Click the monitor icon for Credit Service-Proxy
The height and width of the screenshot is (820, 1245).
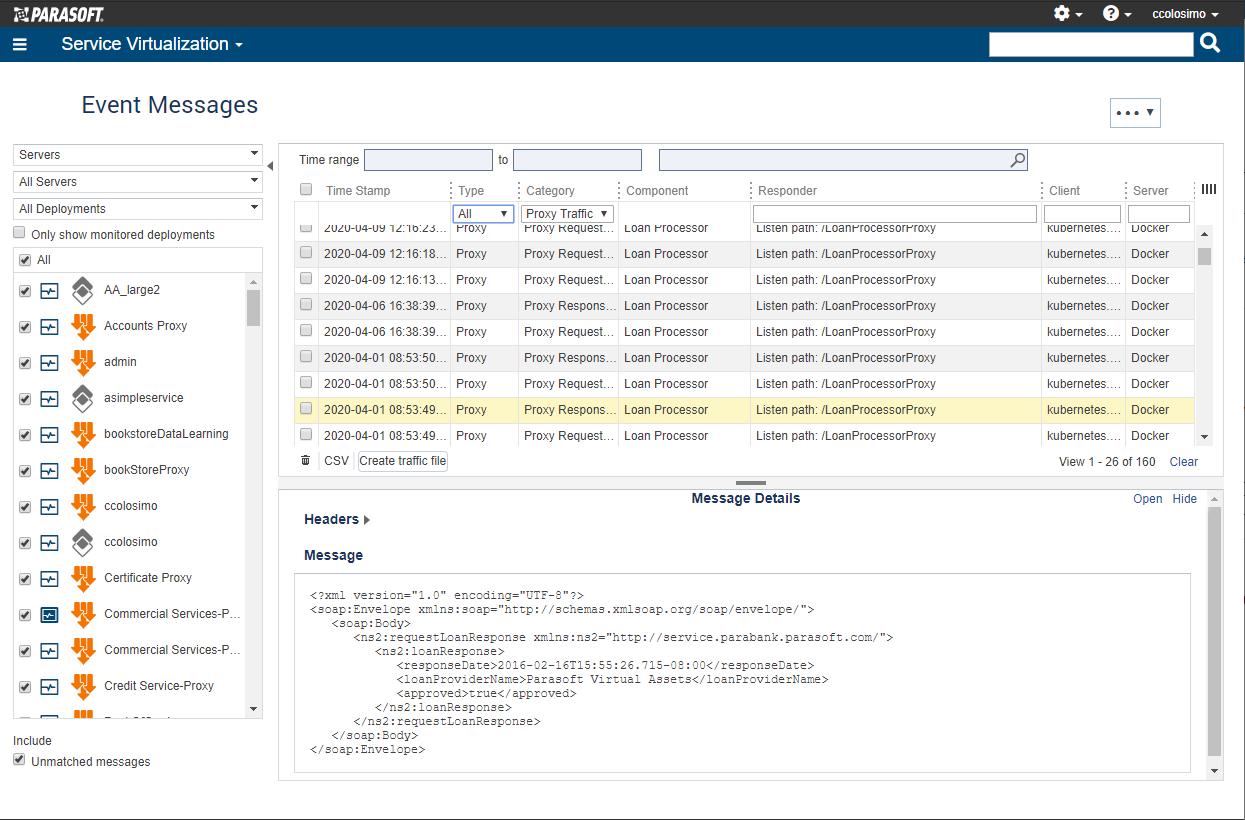pos(49,687)
